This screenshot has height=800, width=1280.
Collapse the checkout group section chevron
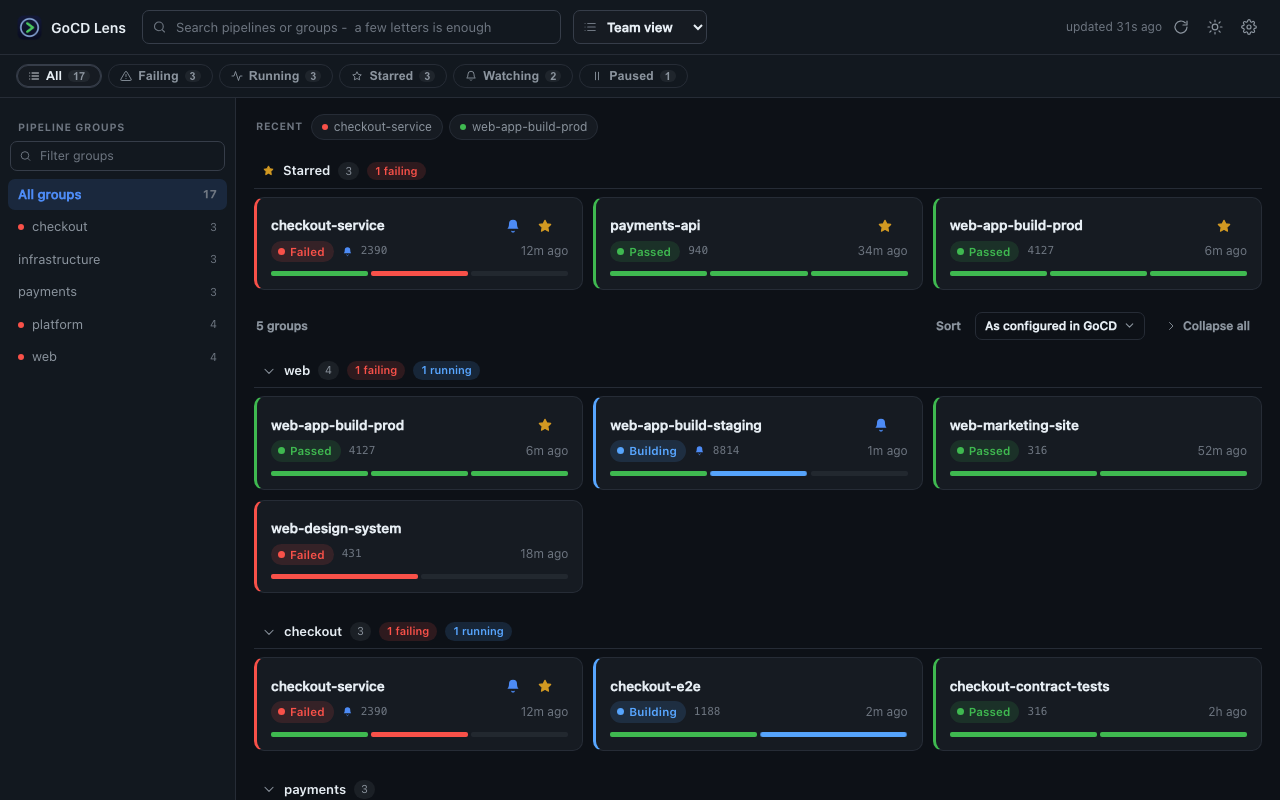tap(269, 632)
